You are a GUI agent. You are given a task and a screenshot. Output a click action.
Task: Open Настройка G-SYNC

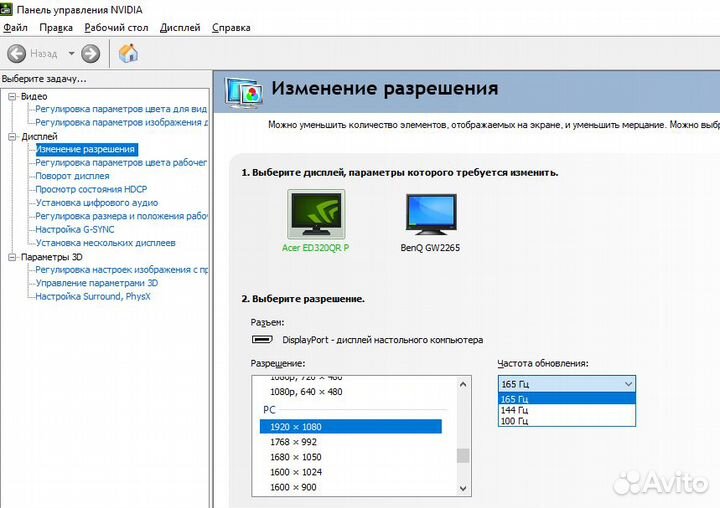75,229
